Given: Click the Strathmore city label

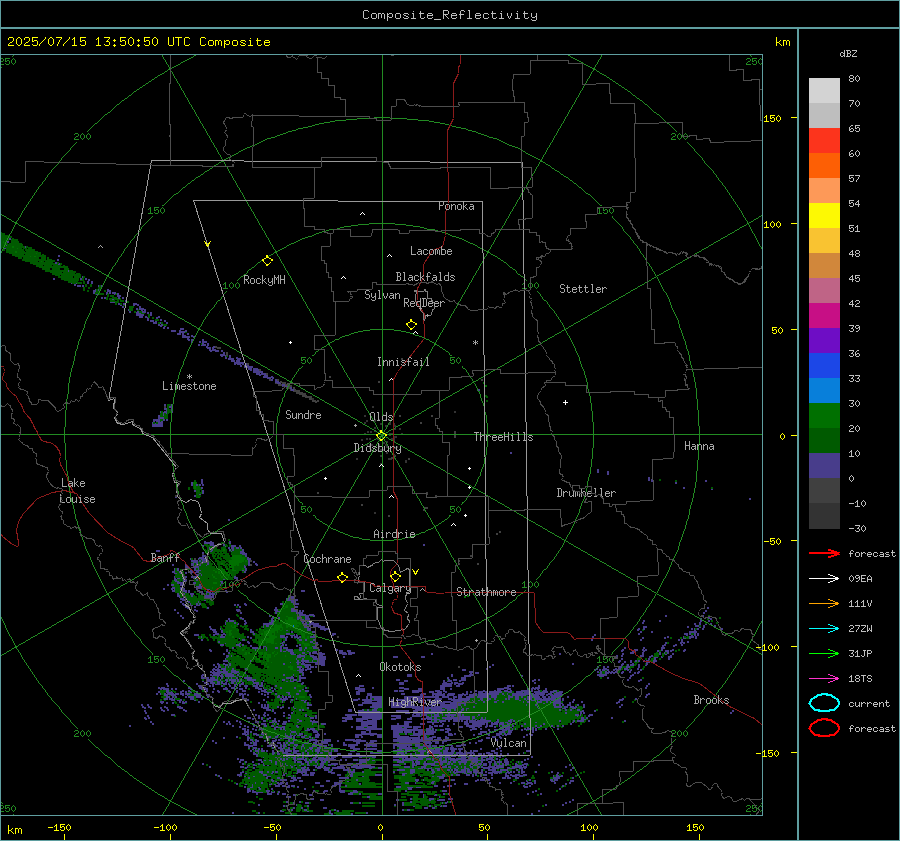Looking at the screenshot, I should 486,592.
